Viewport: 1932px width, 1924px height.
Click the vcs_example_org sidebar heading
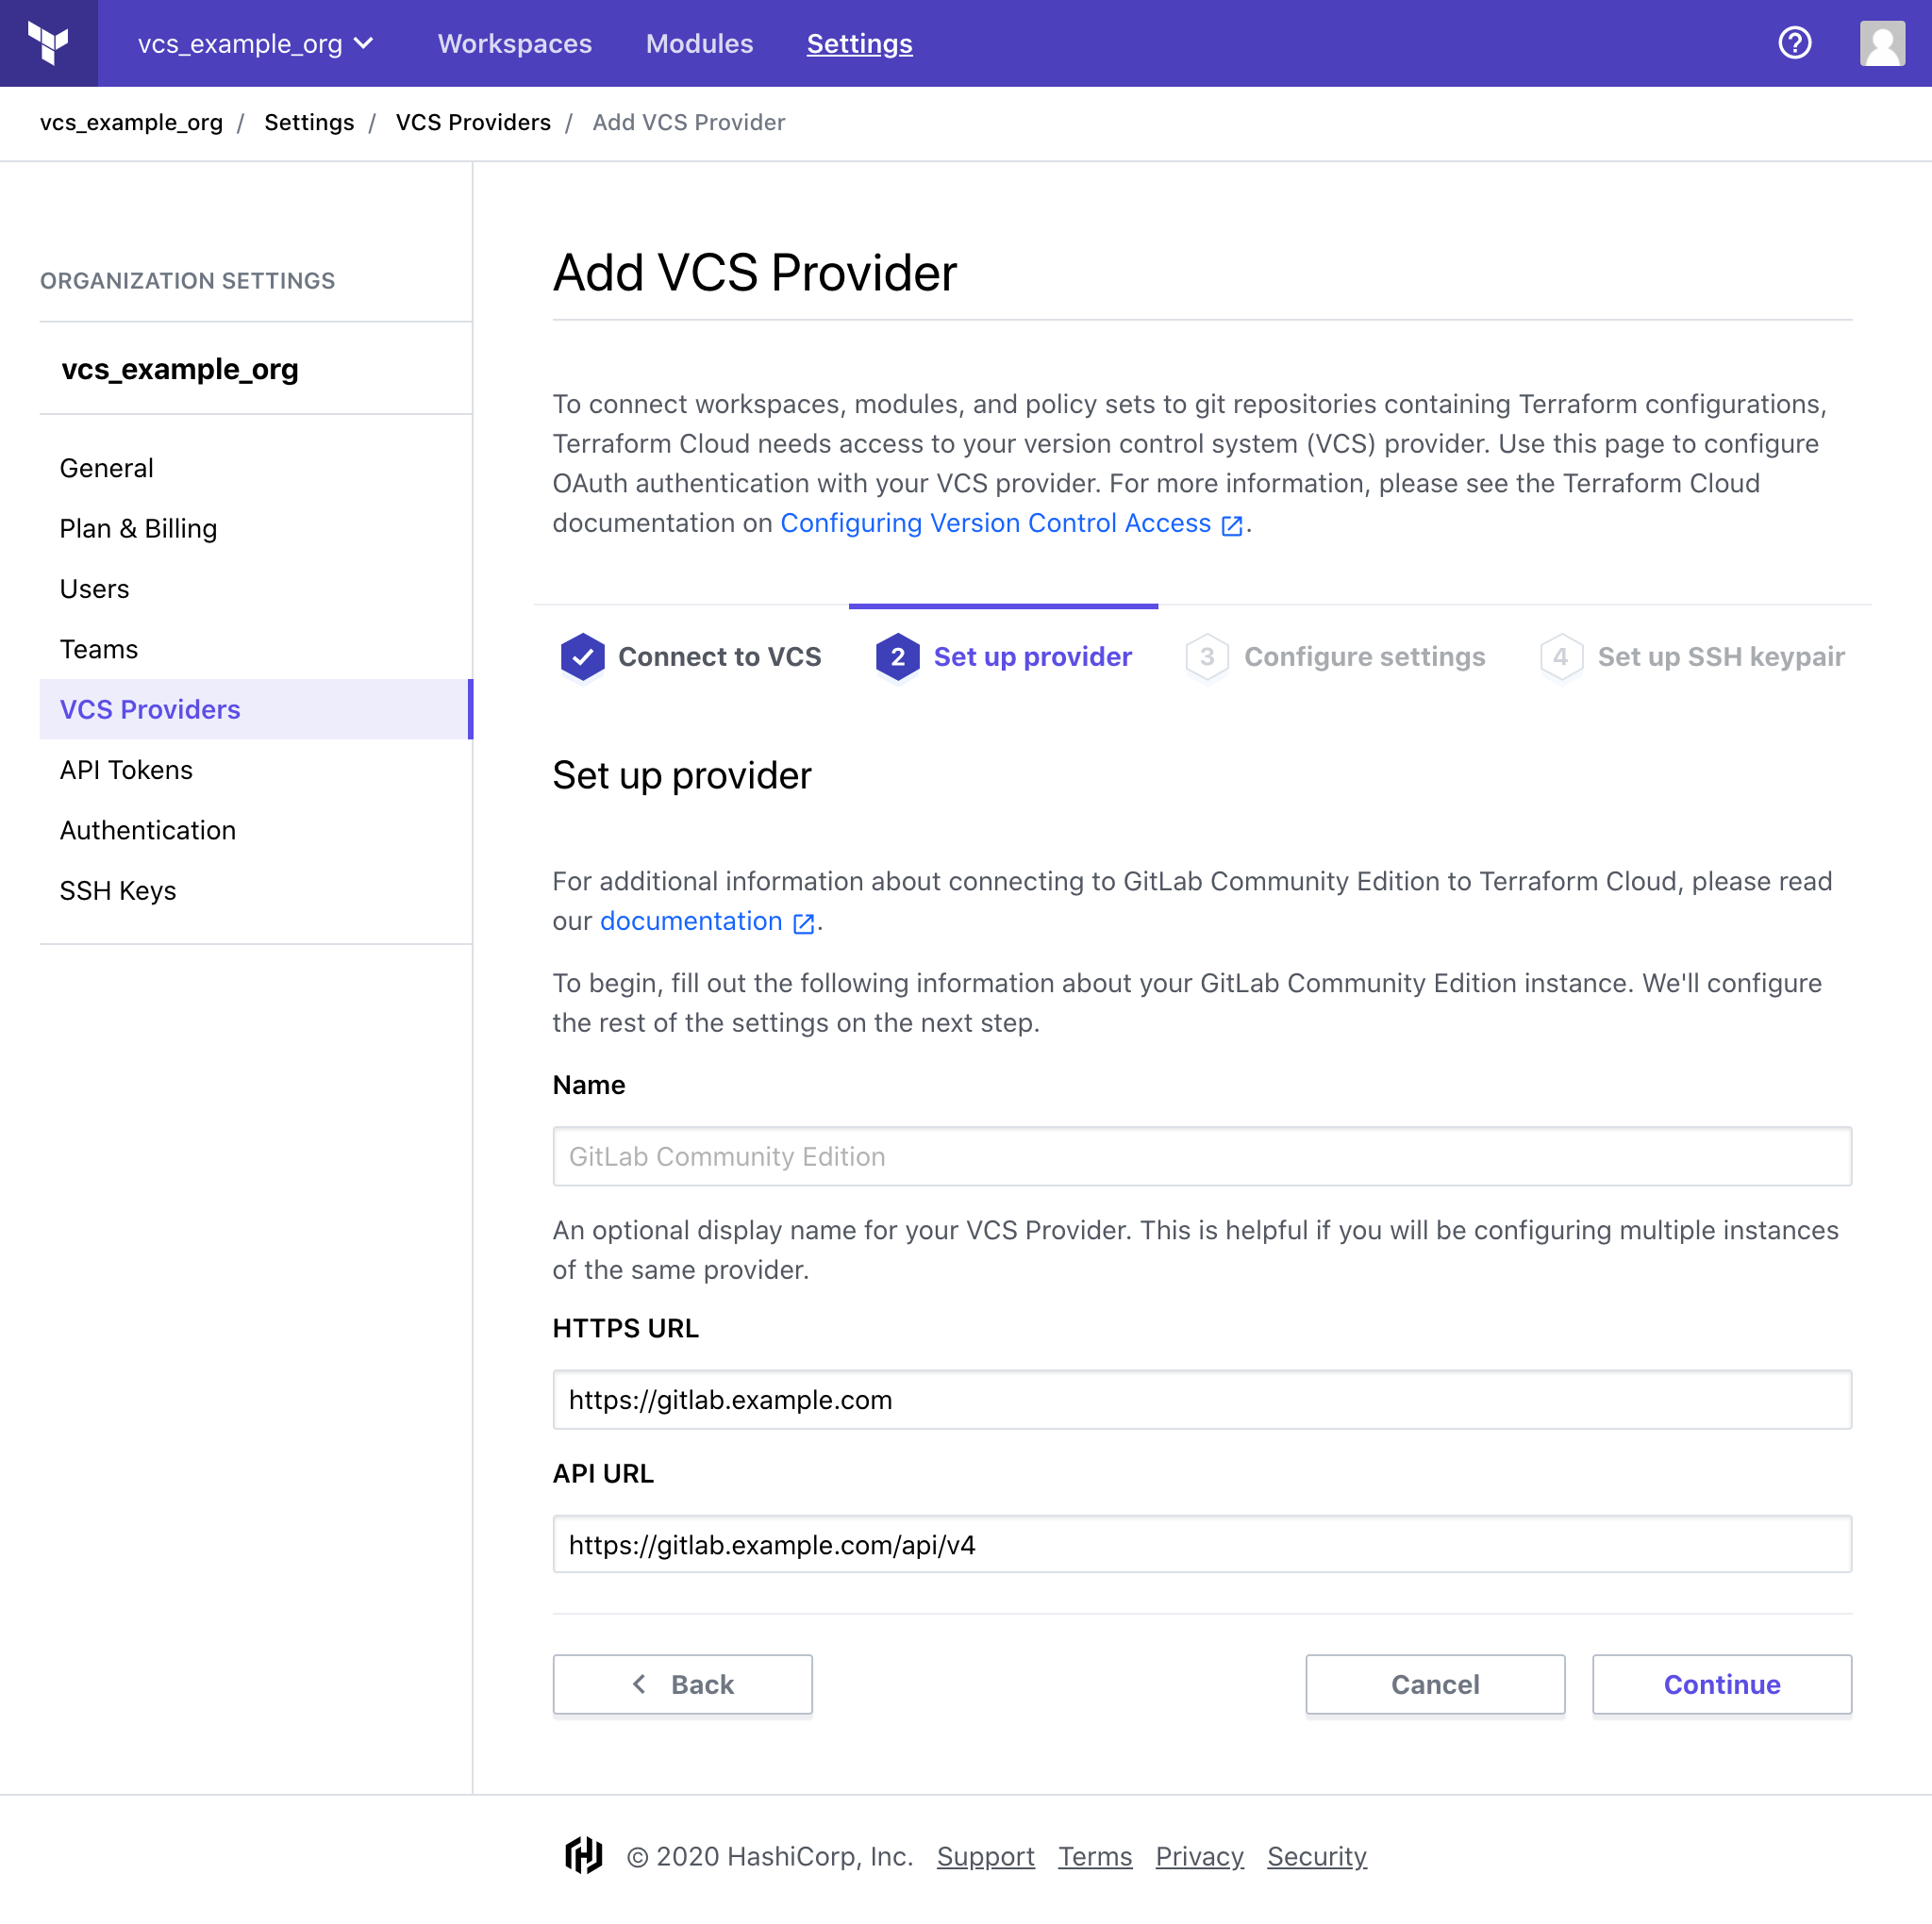coord(180,369)
